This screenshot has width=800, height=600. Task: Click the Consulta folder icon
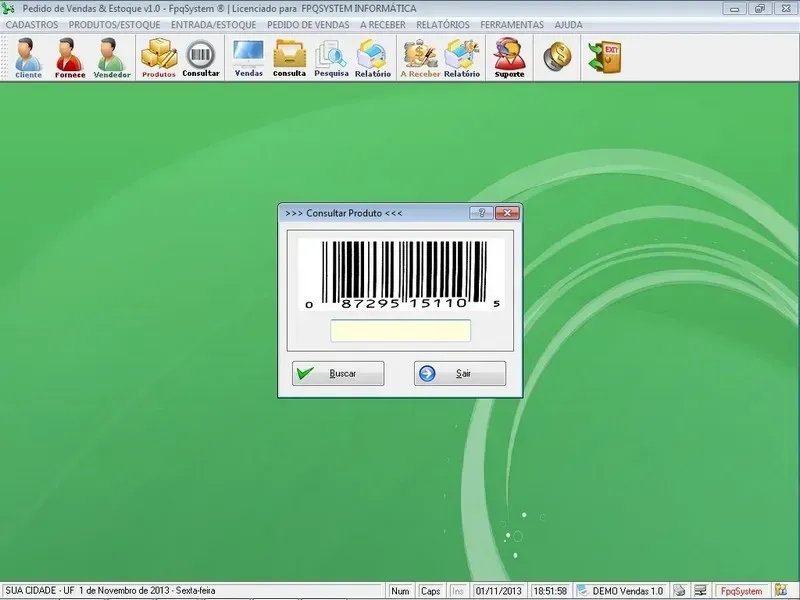click(x=289, y=58)
